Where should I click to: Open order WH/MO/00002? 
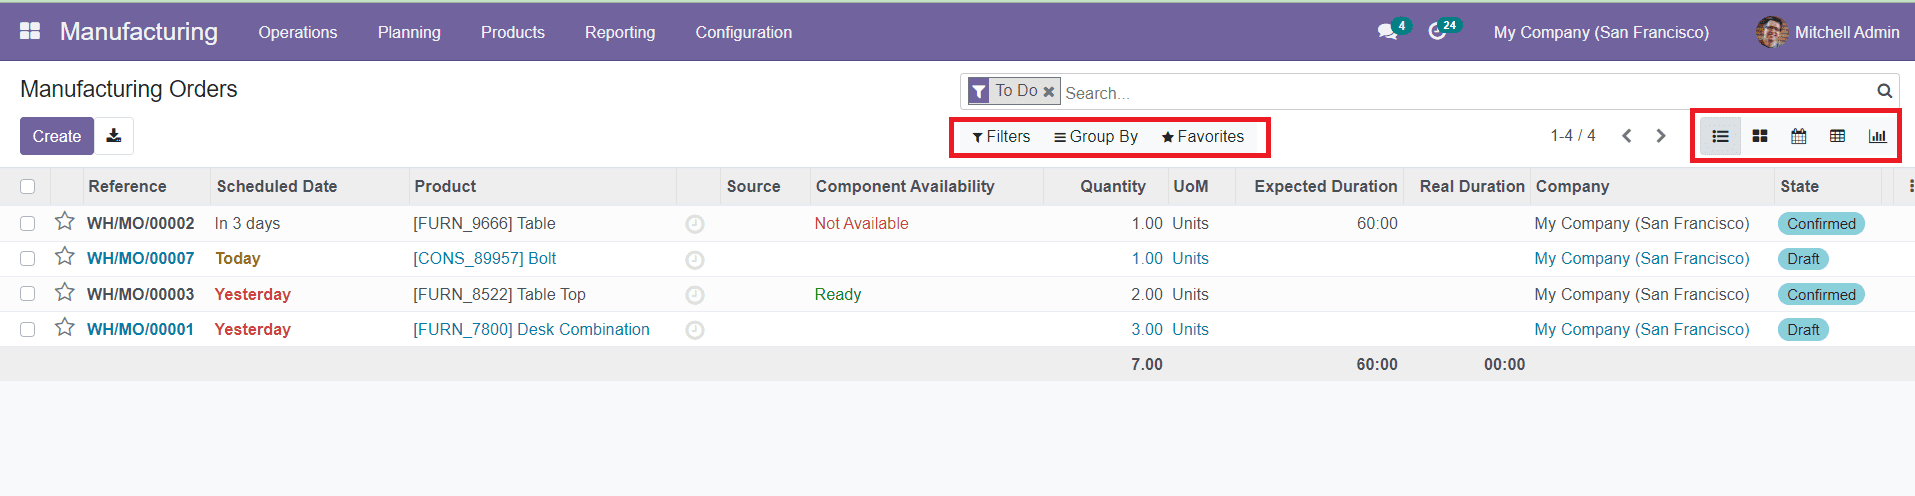tap(141, 224)
